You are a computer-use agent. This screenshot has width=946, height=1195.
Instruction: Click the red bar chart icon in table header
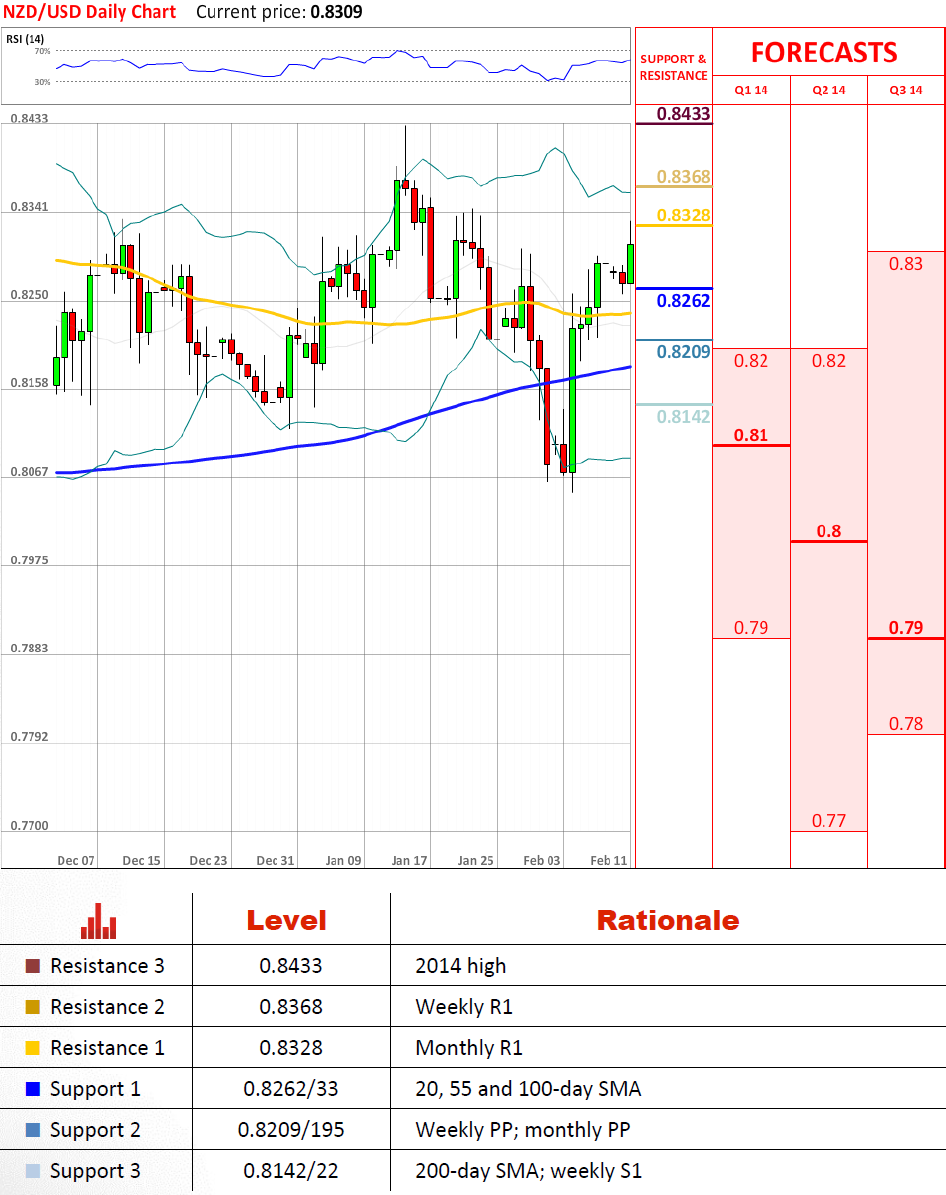point(99,921)
